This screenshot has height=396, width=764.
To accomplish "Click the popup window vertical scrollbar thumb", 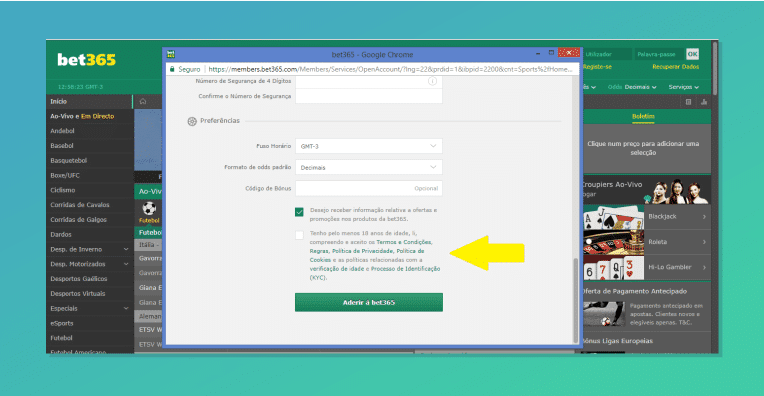I will point(575,300).
